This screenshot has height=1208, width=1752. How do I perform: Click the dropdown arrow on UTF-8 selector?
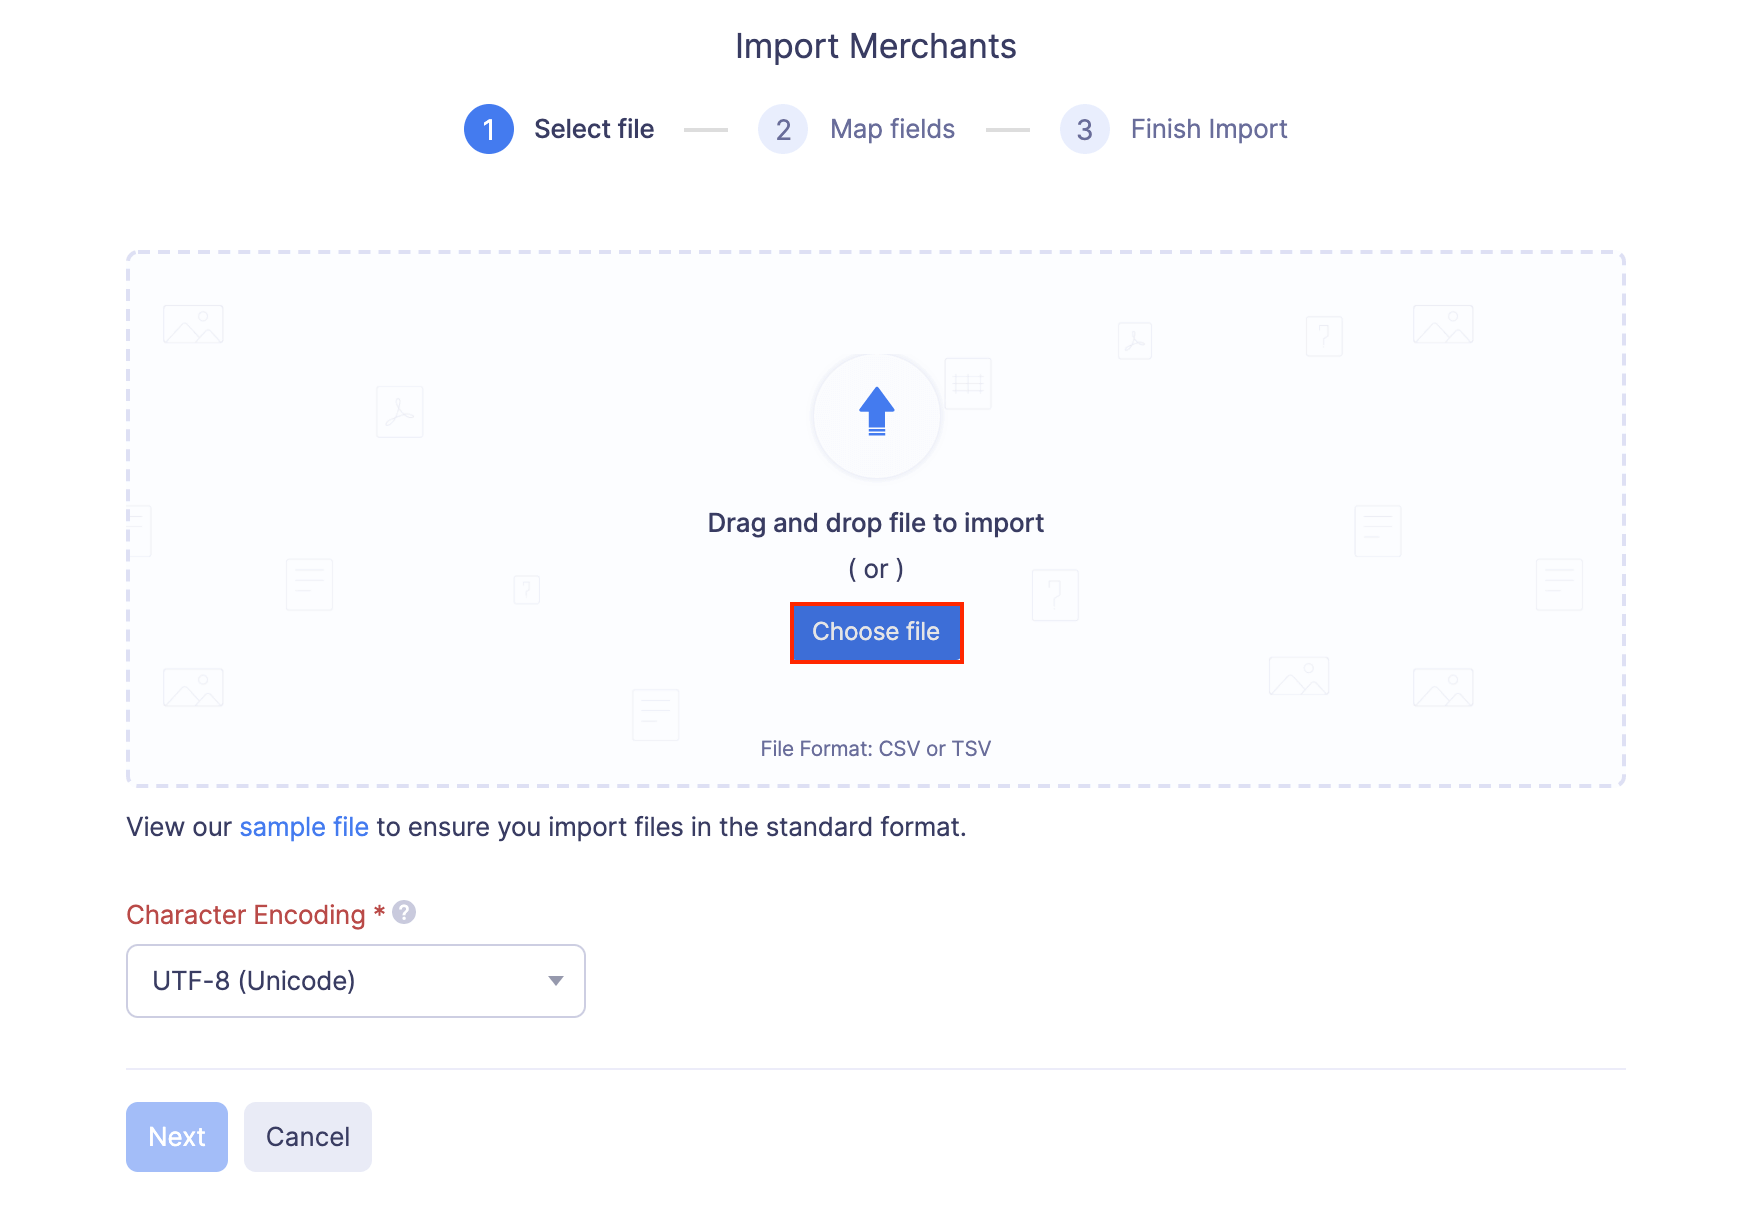click(556, 981)
